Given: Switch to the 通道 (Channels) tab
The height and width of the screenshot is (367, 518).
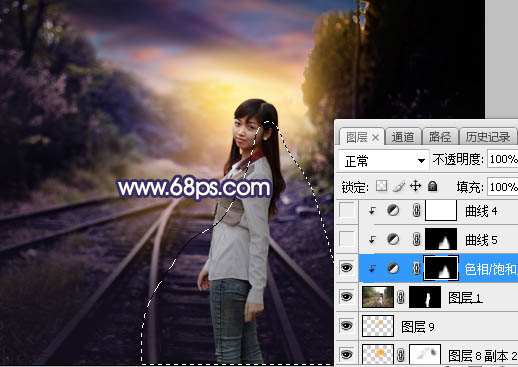Looking at the screenshot, I should (x=403, y=137).
